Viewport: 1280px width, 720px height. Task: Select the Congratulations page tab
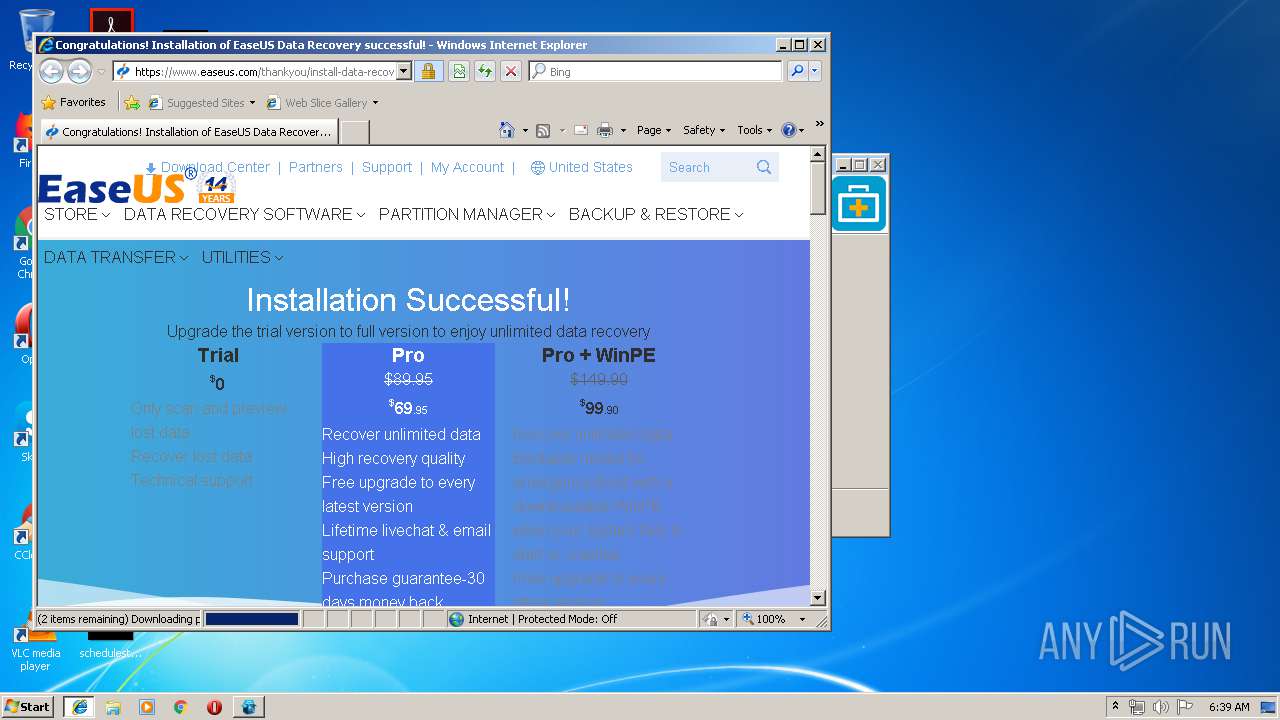tap(188, 131)
